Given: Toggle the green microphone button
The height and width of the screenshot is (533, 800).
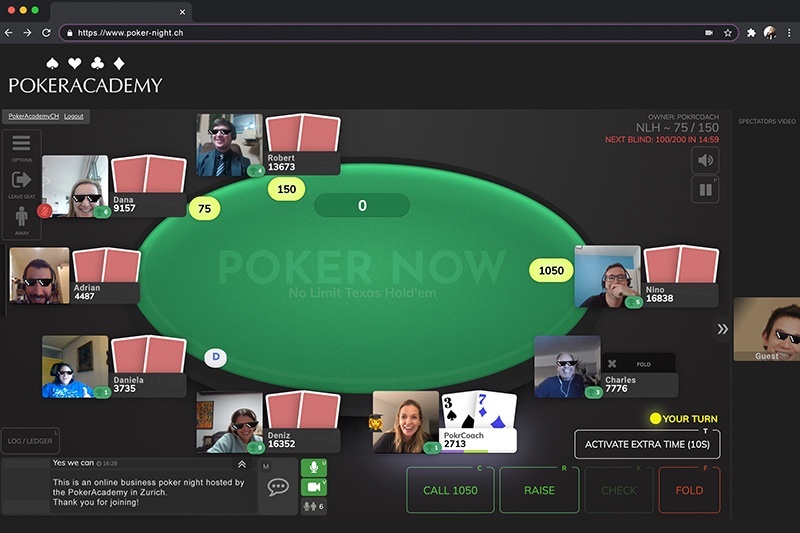Looking at the screenshot, I should [314, 467].
